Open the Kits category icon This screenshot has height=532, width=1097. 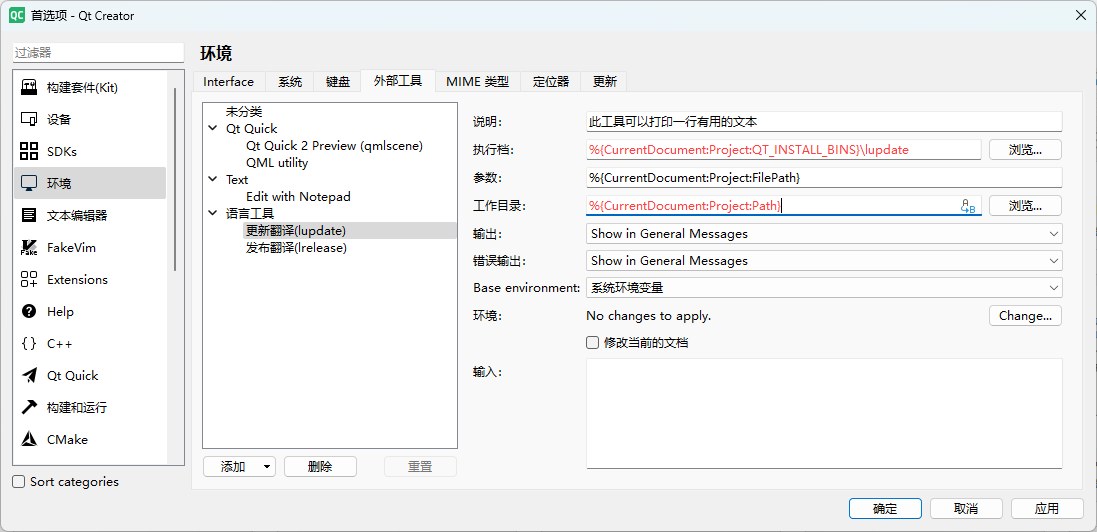29,88
